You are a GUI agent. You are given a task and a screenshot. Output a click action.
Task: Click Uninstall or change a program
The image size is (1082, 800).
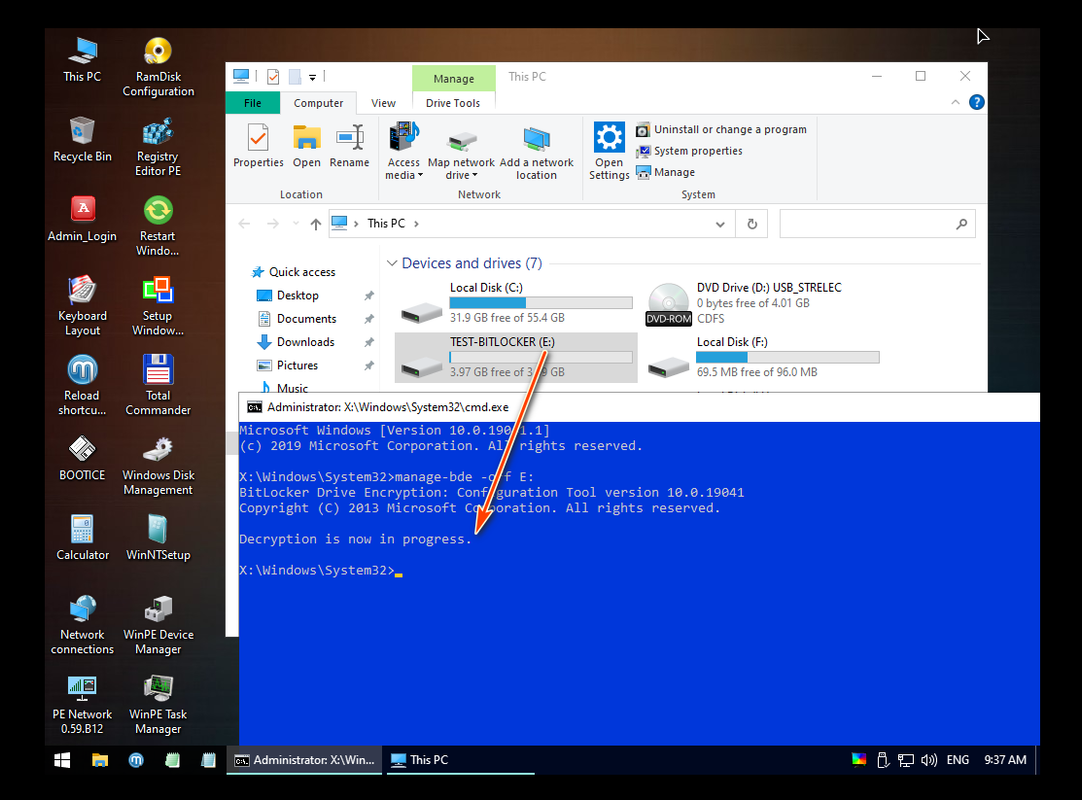pos(721,129)
